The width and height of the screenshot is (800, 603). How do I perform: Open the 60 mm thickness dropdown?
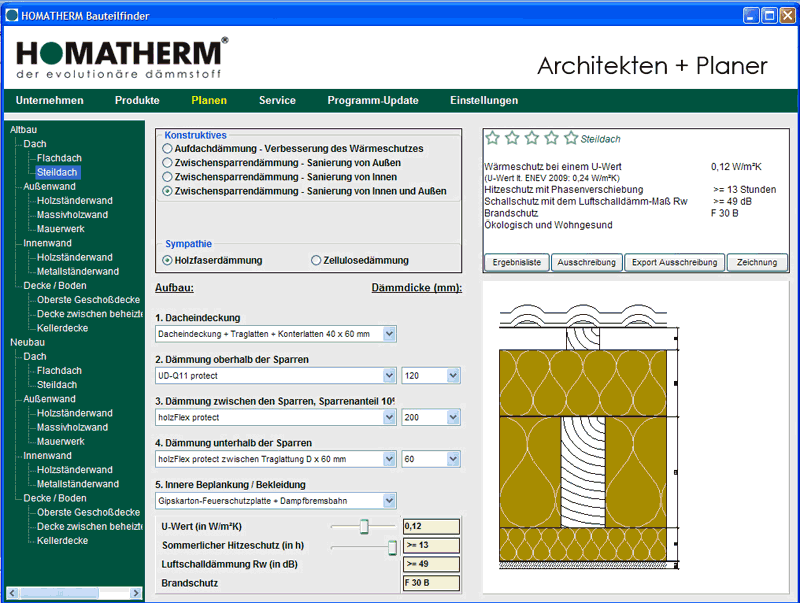tap(453, 460)
